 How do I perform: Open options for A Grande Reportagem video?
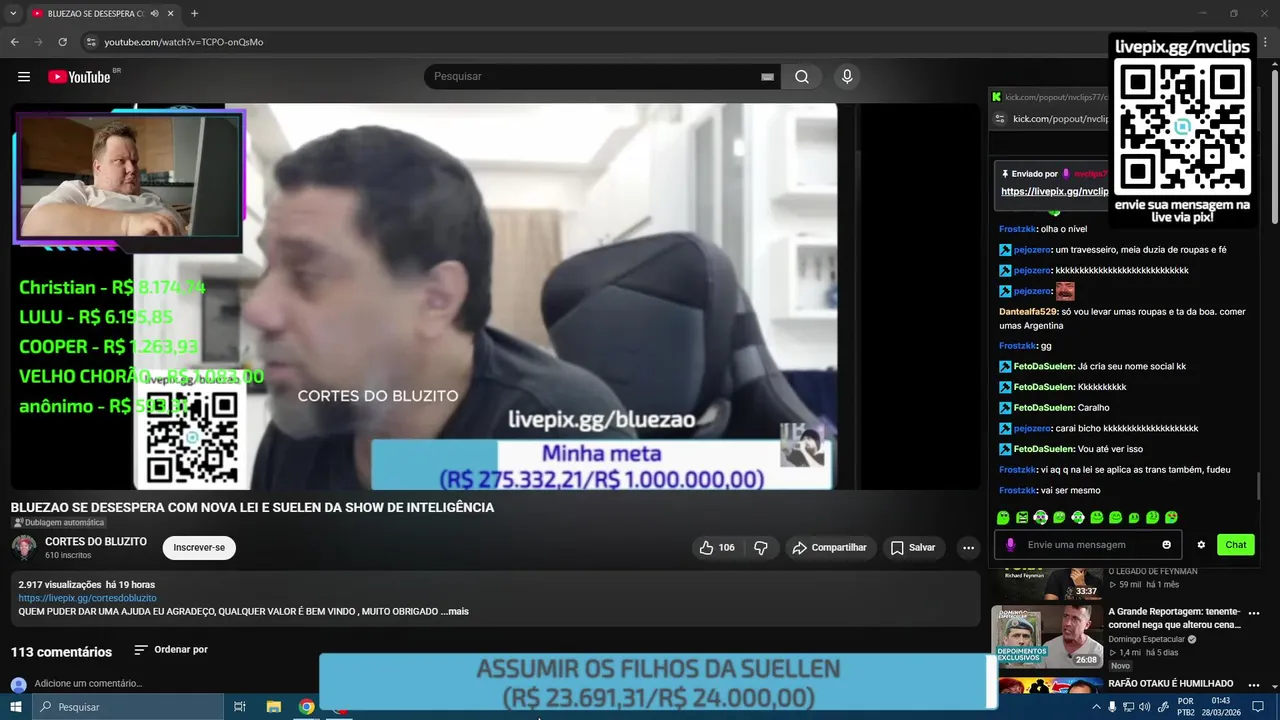pyautogui.click(x=1254, y=613)
